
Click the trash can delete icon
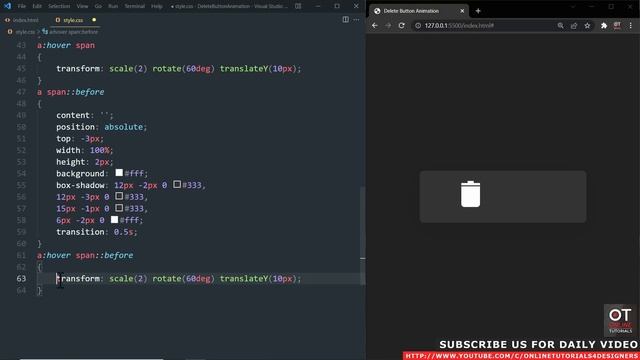click(x=470, y=194)
